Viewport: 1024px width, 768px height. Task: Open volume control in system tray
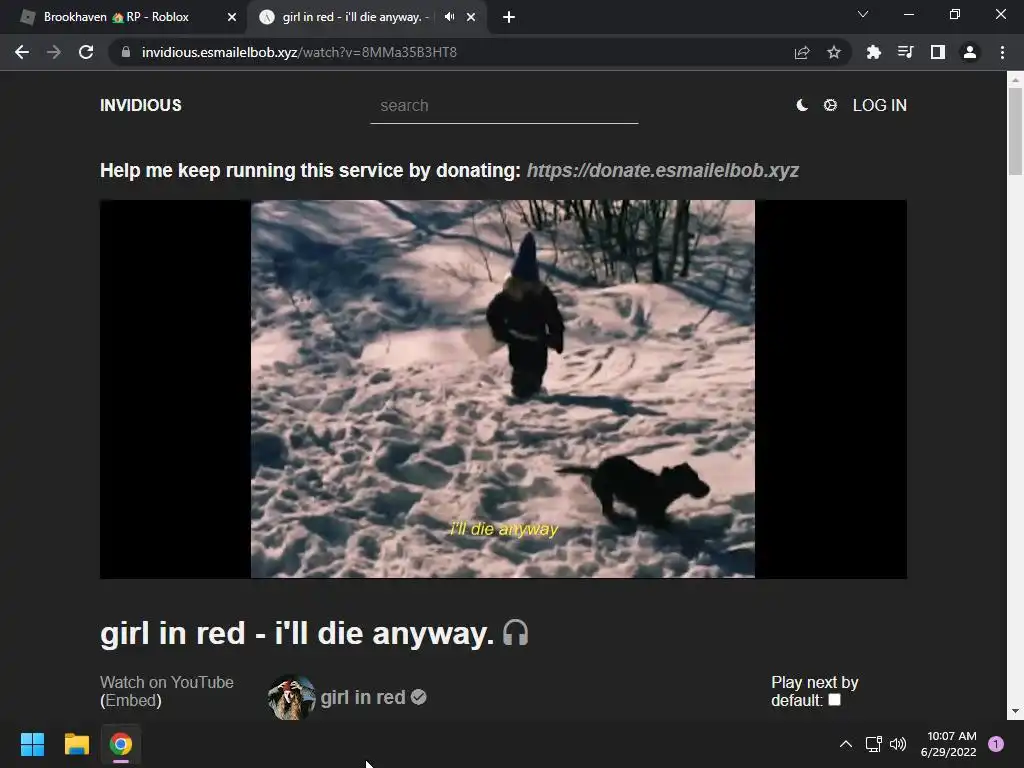(898, 744)
